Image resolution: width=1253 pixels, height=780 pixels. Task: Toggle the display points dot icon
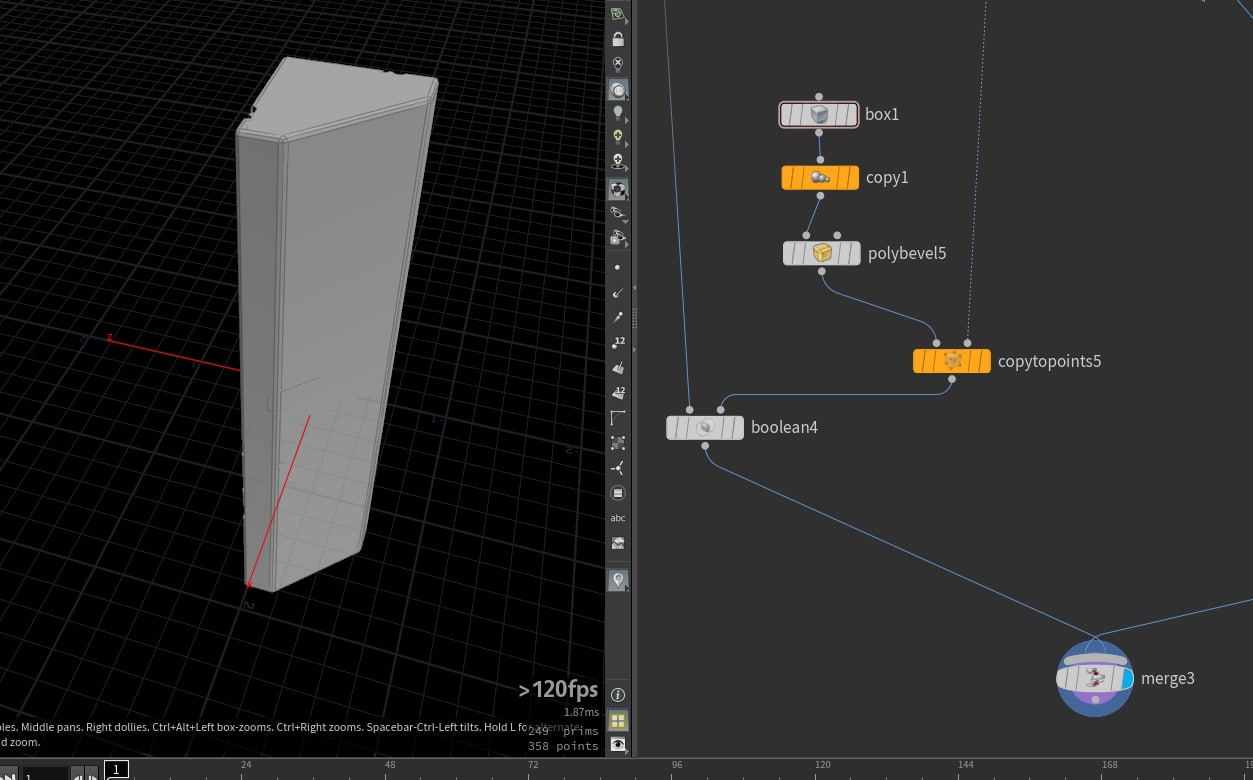click(618, 268)
